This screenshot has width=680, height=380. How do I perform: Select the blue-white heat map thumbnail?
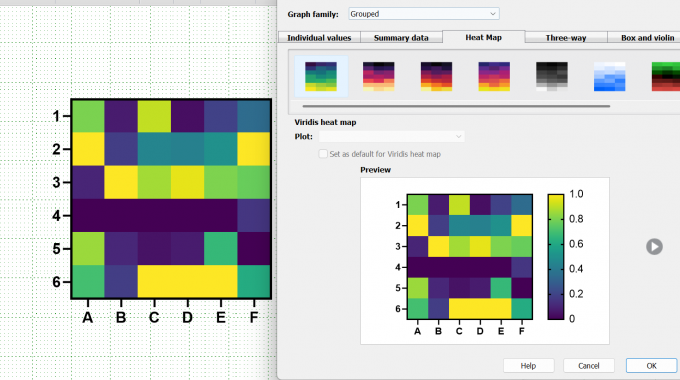point(609,76)
